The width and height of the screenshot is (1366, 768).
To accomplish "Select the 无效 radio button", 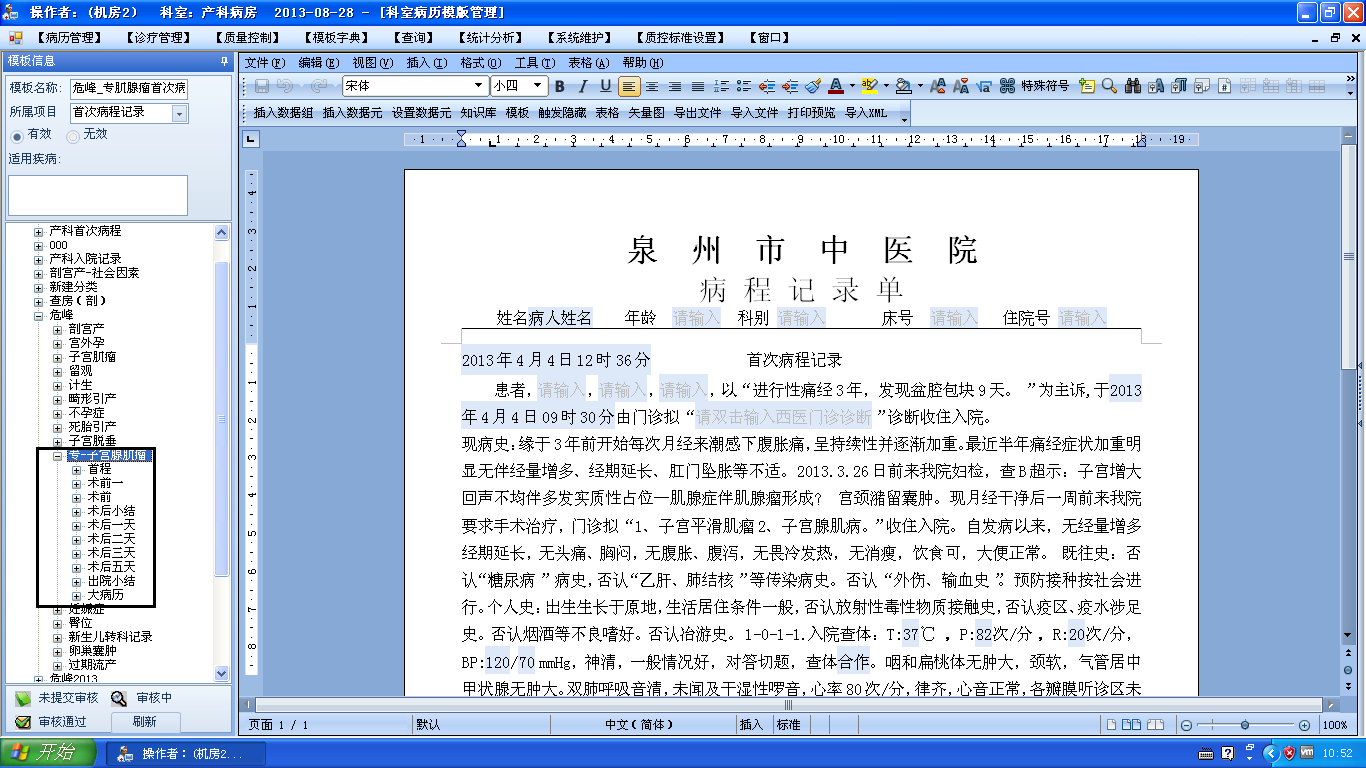I will 73,135.
